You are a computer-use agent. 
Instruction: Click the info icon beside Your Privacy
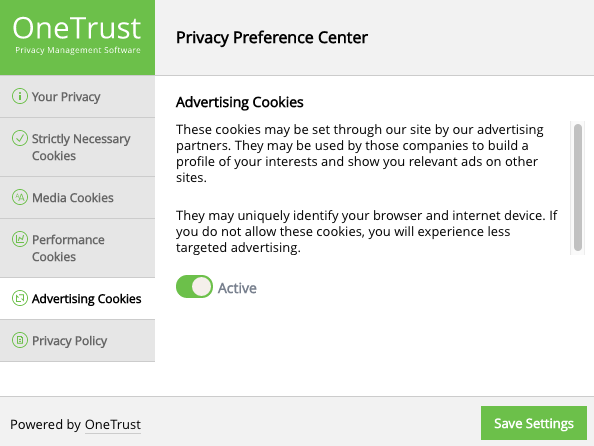[x=20, y=96]
